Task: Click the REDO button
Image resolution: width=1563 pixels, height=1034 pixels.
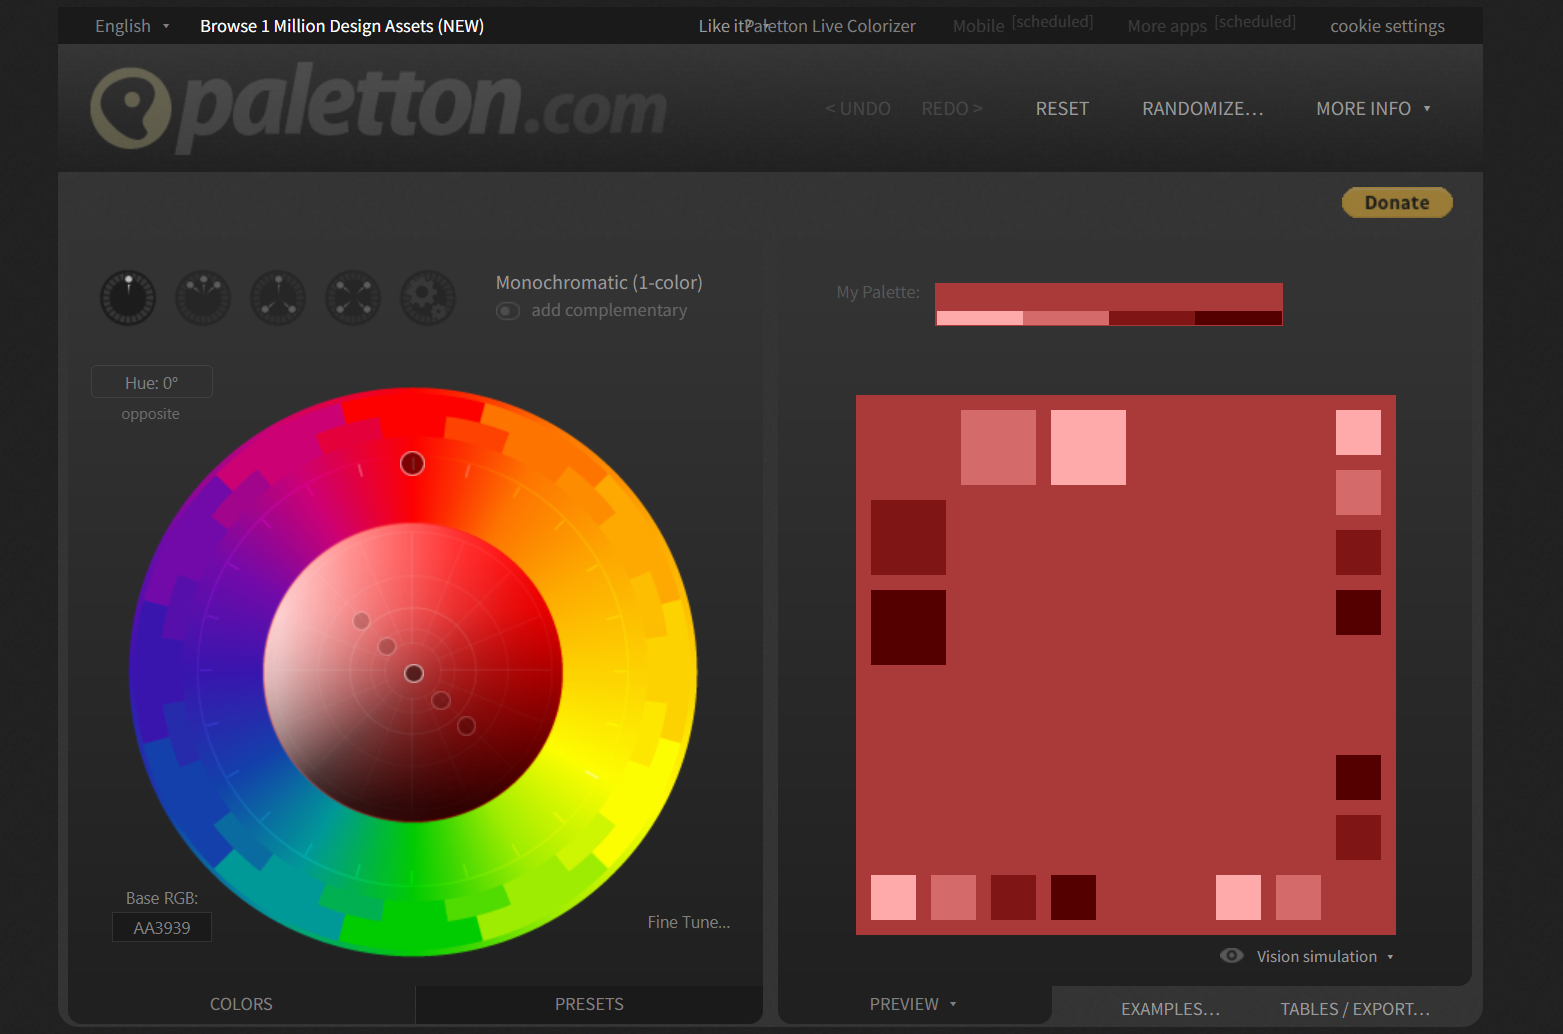Action: pyautogui.click(x=952, y=108)
